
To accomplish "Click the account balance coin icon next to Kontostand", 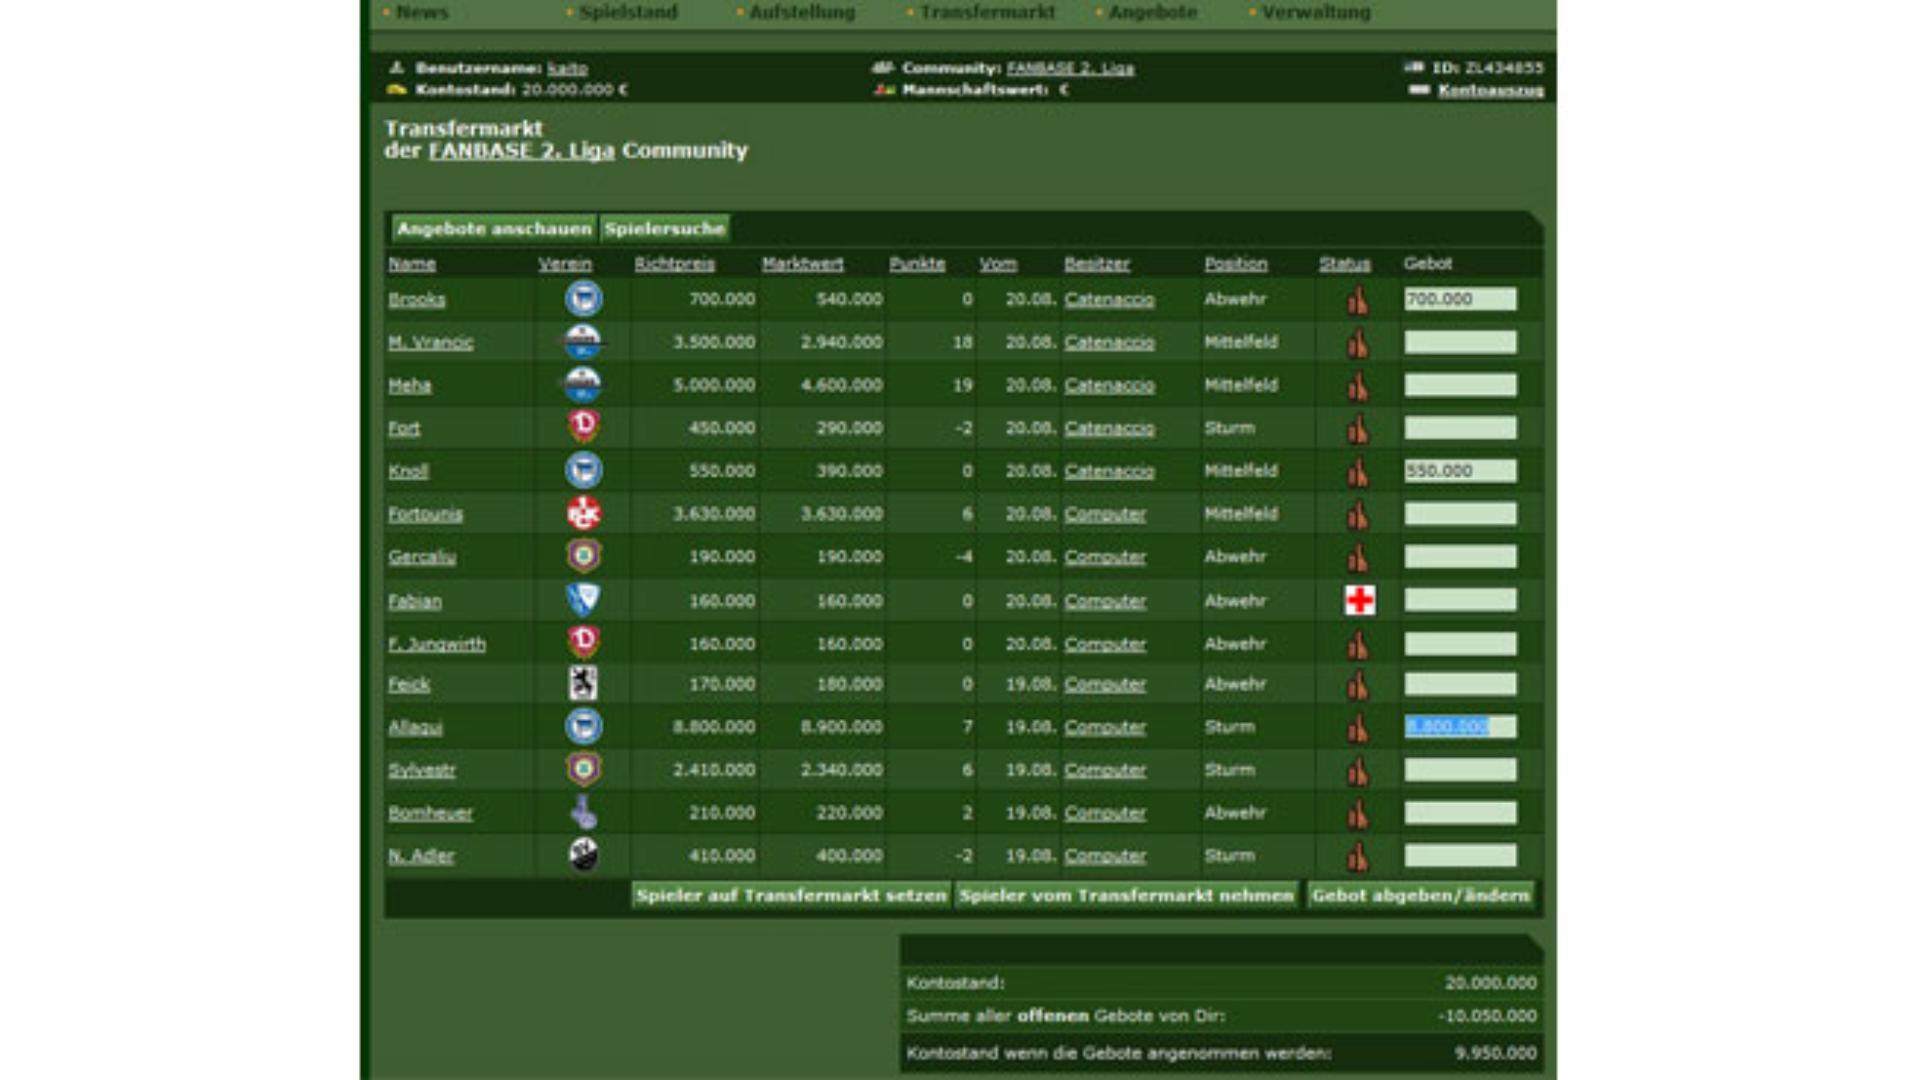I will point(397,89).
